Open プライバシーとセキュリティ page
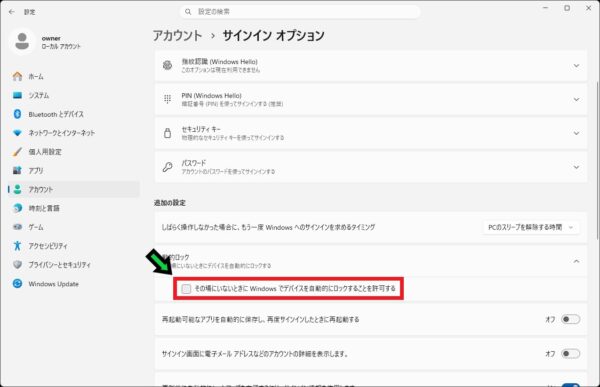Screen dimensions: 600x387 coord(73,265)
